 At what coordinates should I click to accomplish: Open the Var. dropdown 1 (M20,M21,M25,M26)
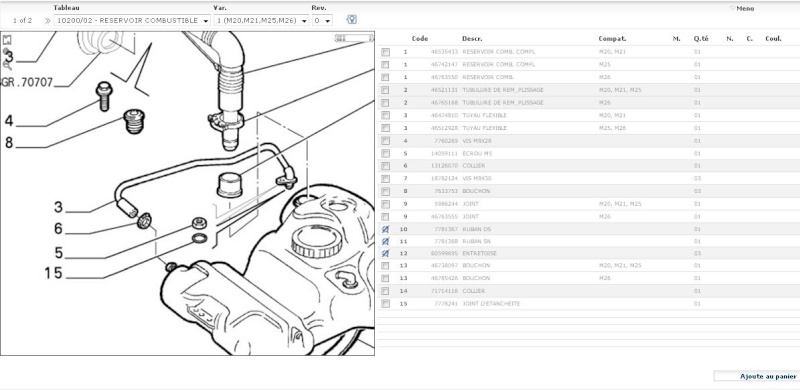pos(261,21)
